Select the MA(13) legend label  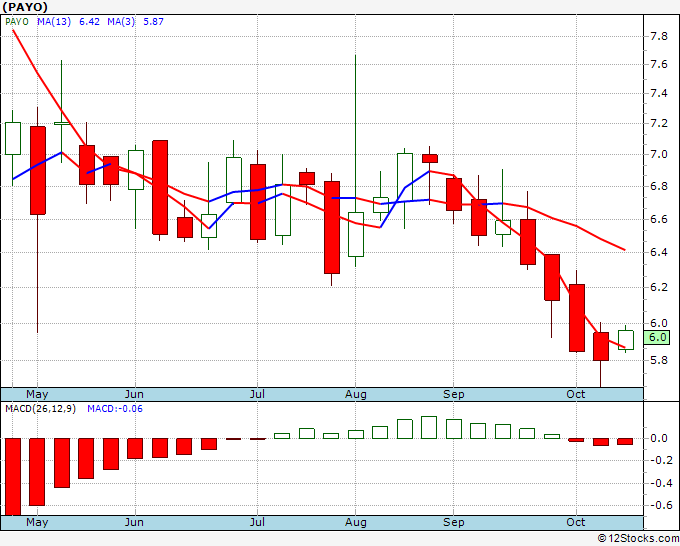tap(54, 22)
